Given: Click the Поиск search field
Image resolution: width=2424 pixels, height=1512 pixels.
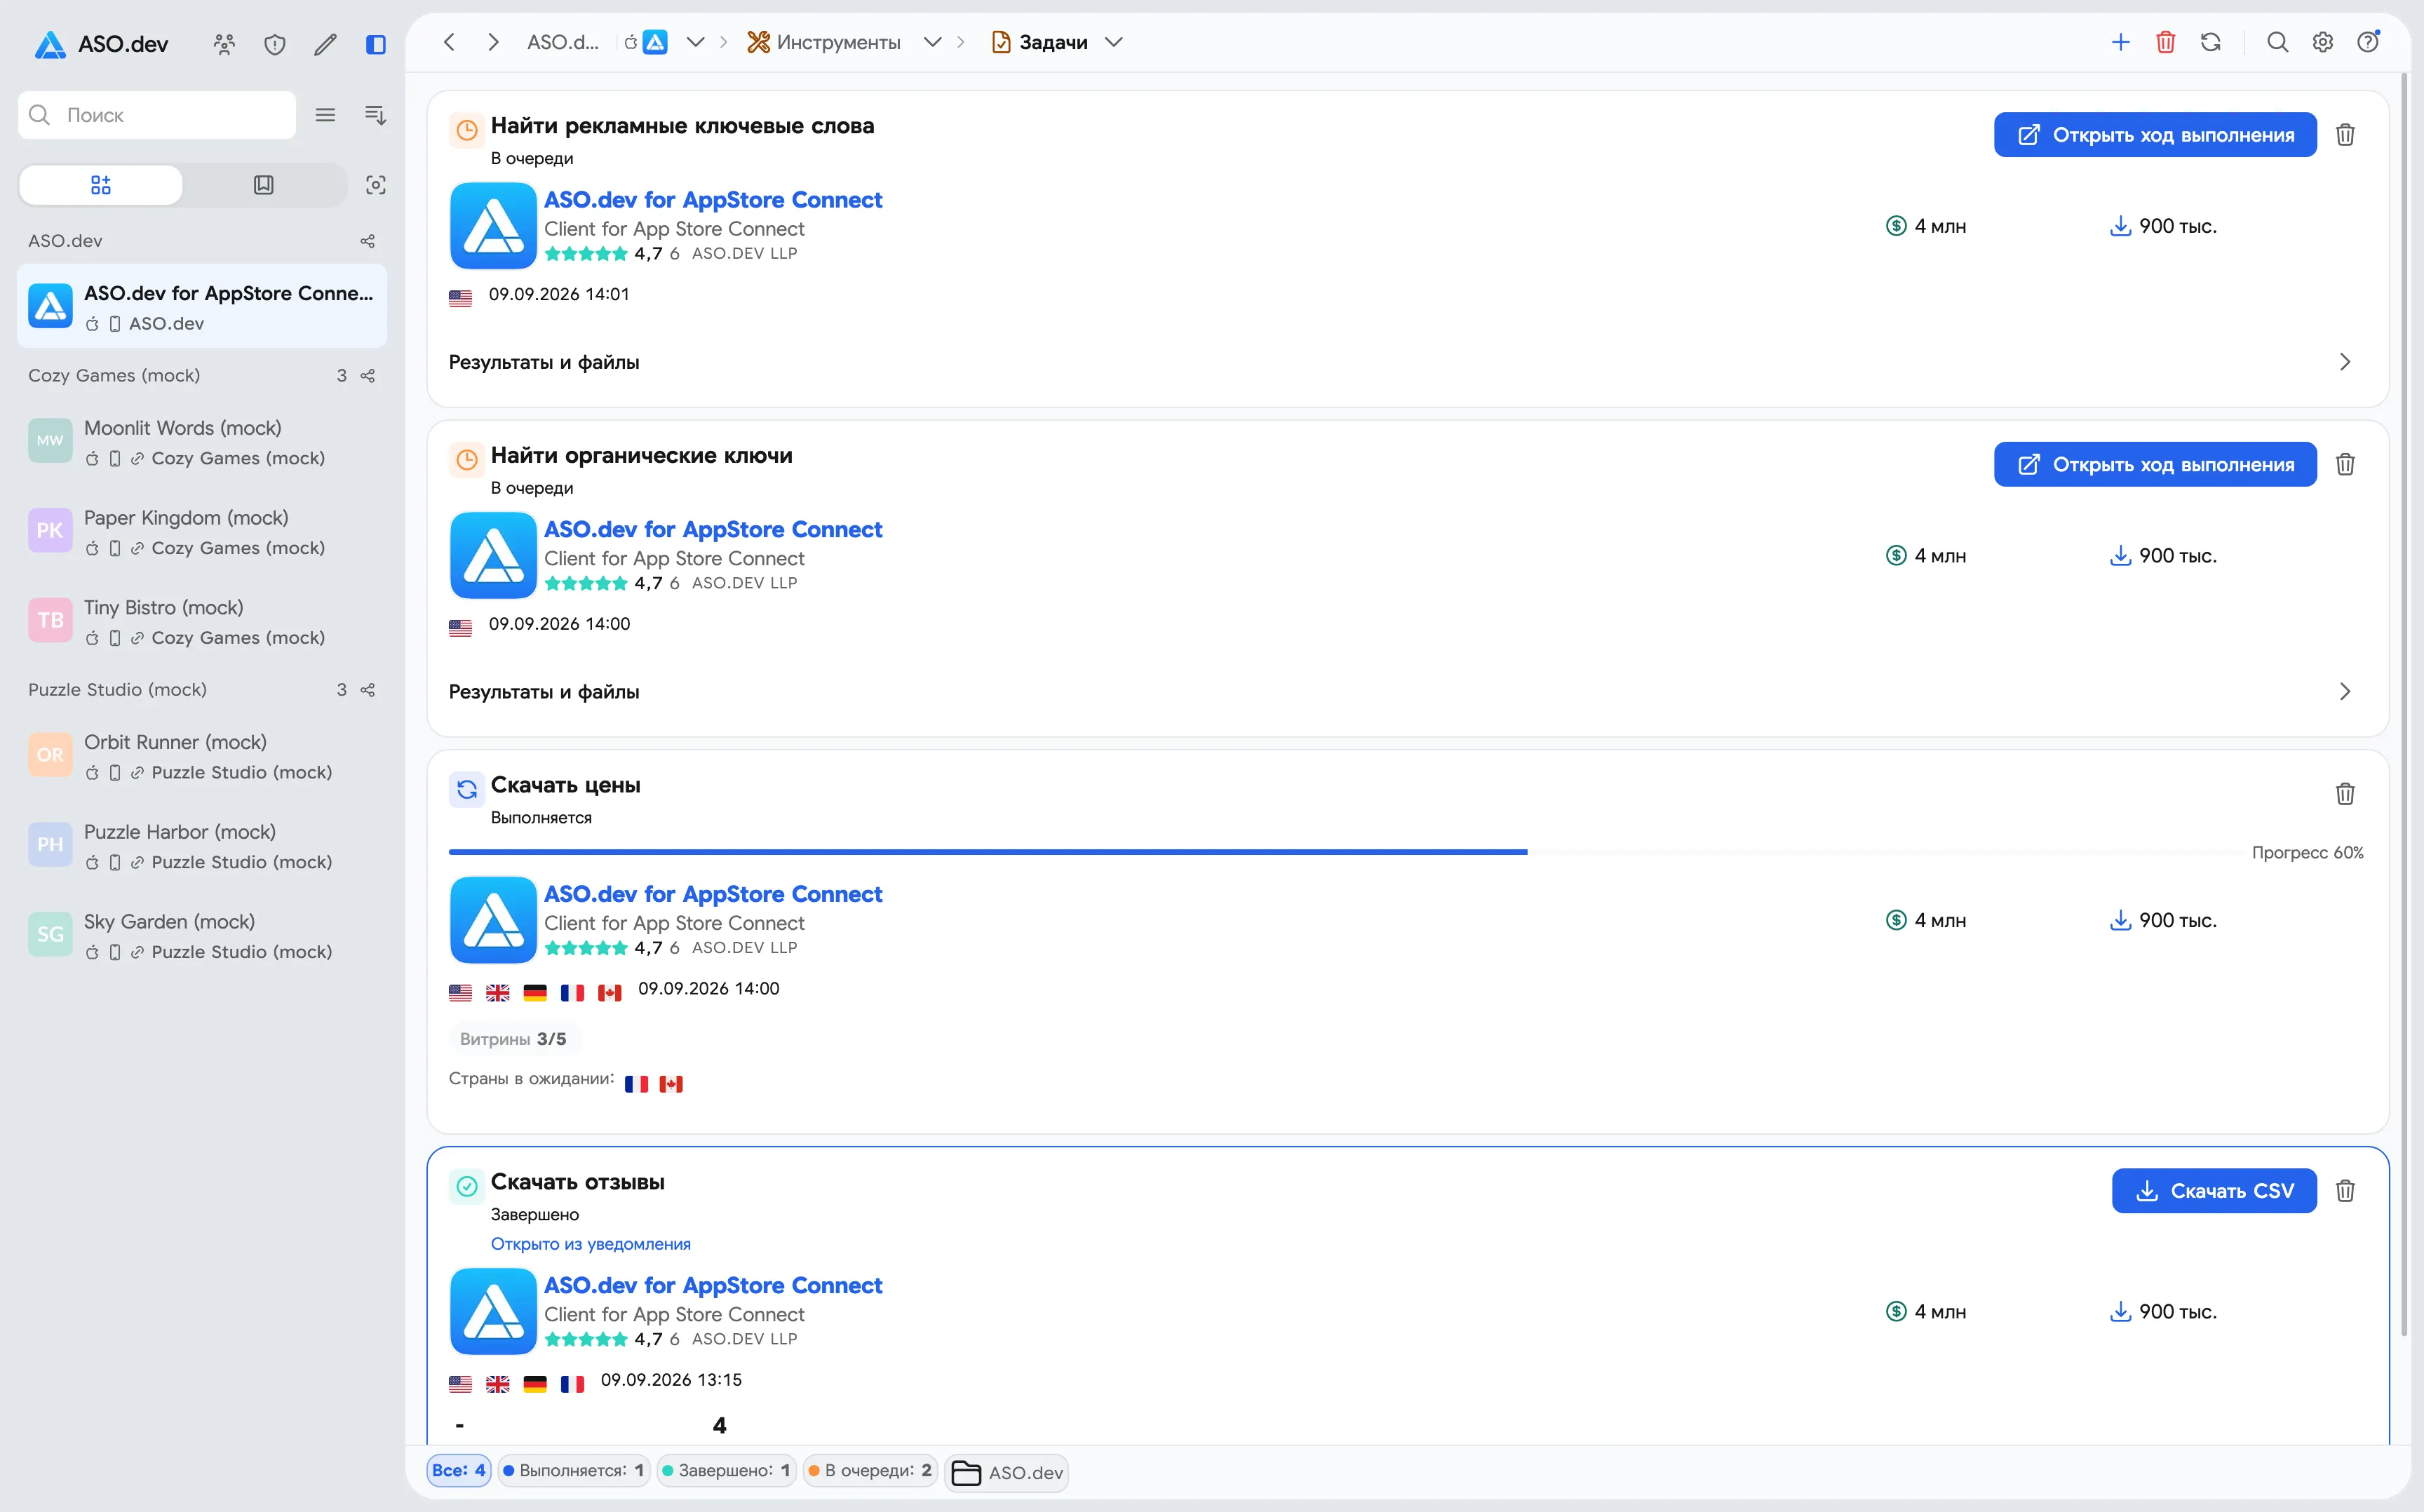Looking at the screenshot, I should click(x=157, y=115).
